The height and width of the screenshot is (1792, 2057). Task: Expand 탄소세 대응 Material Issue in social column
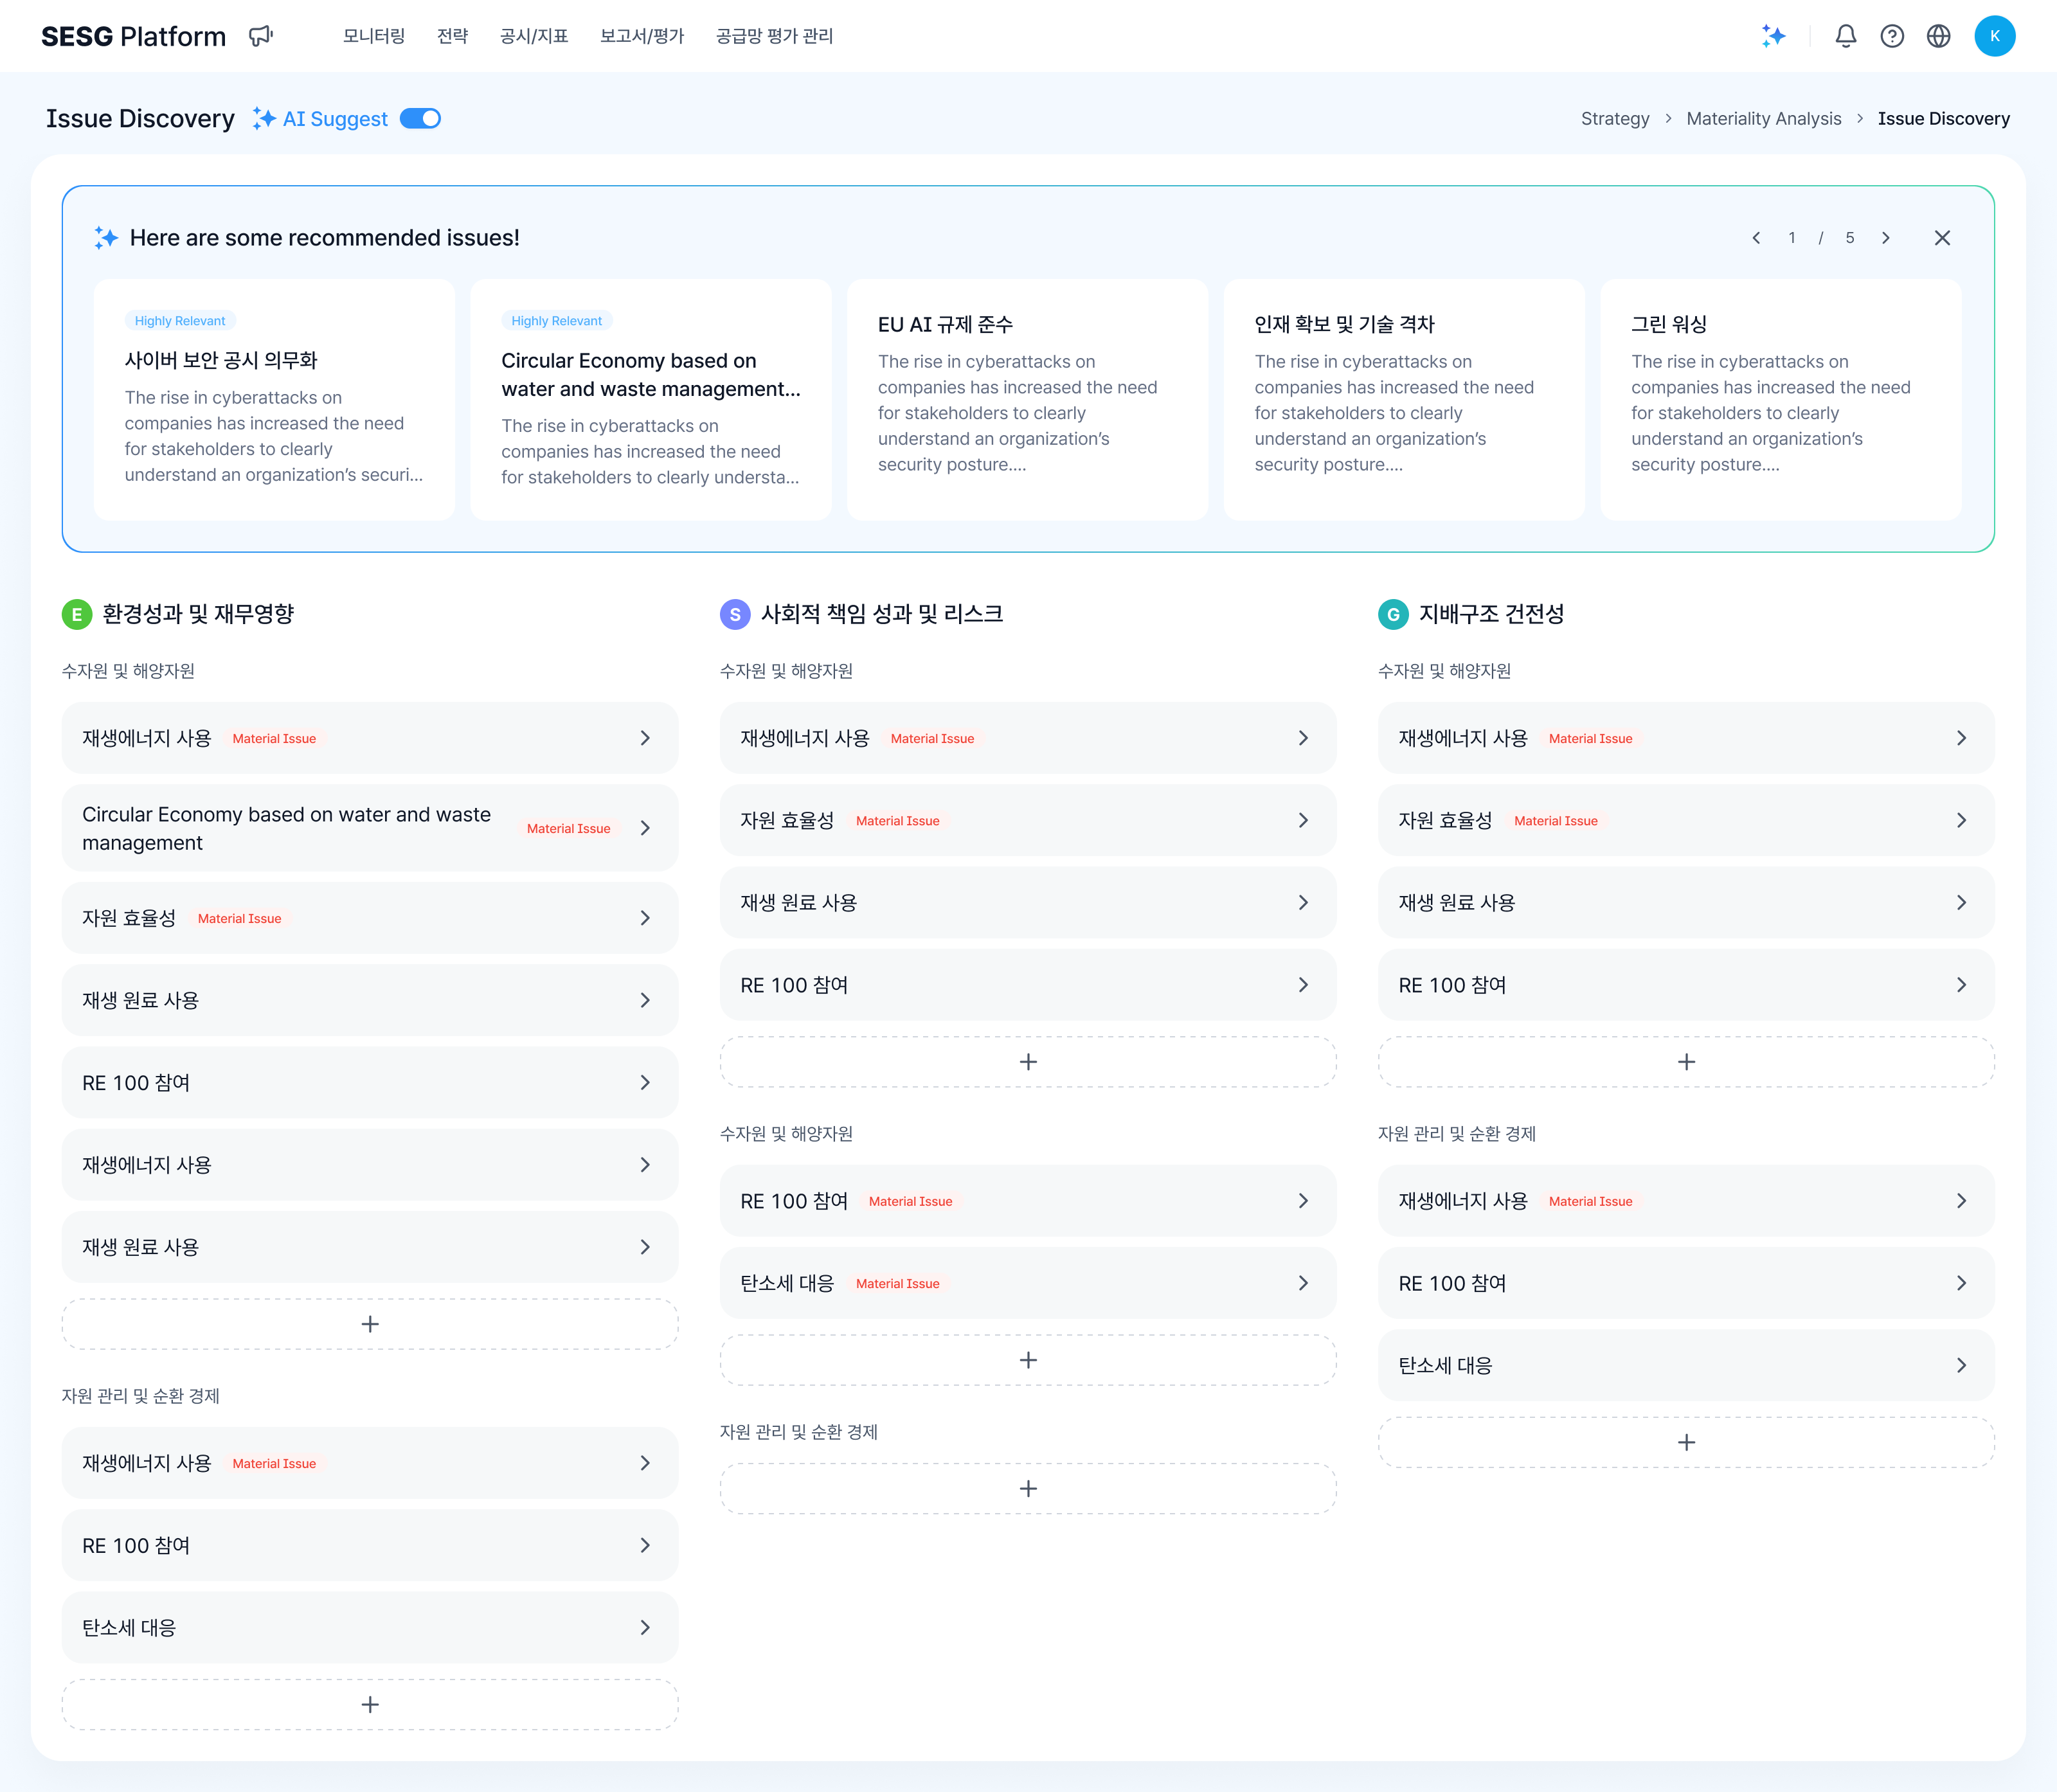point(1303,1283)
